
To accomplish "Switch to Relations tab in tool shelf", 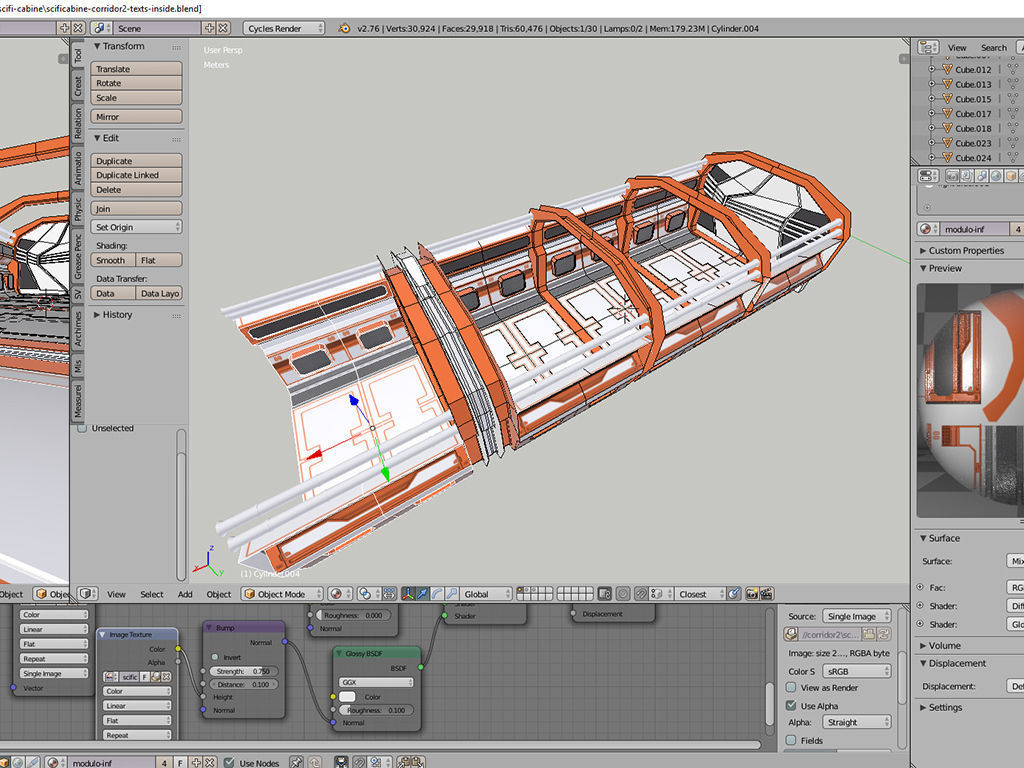I will coord(78,123).
